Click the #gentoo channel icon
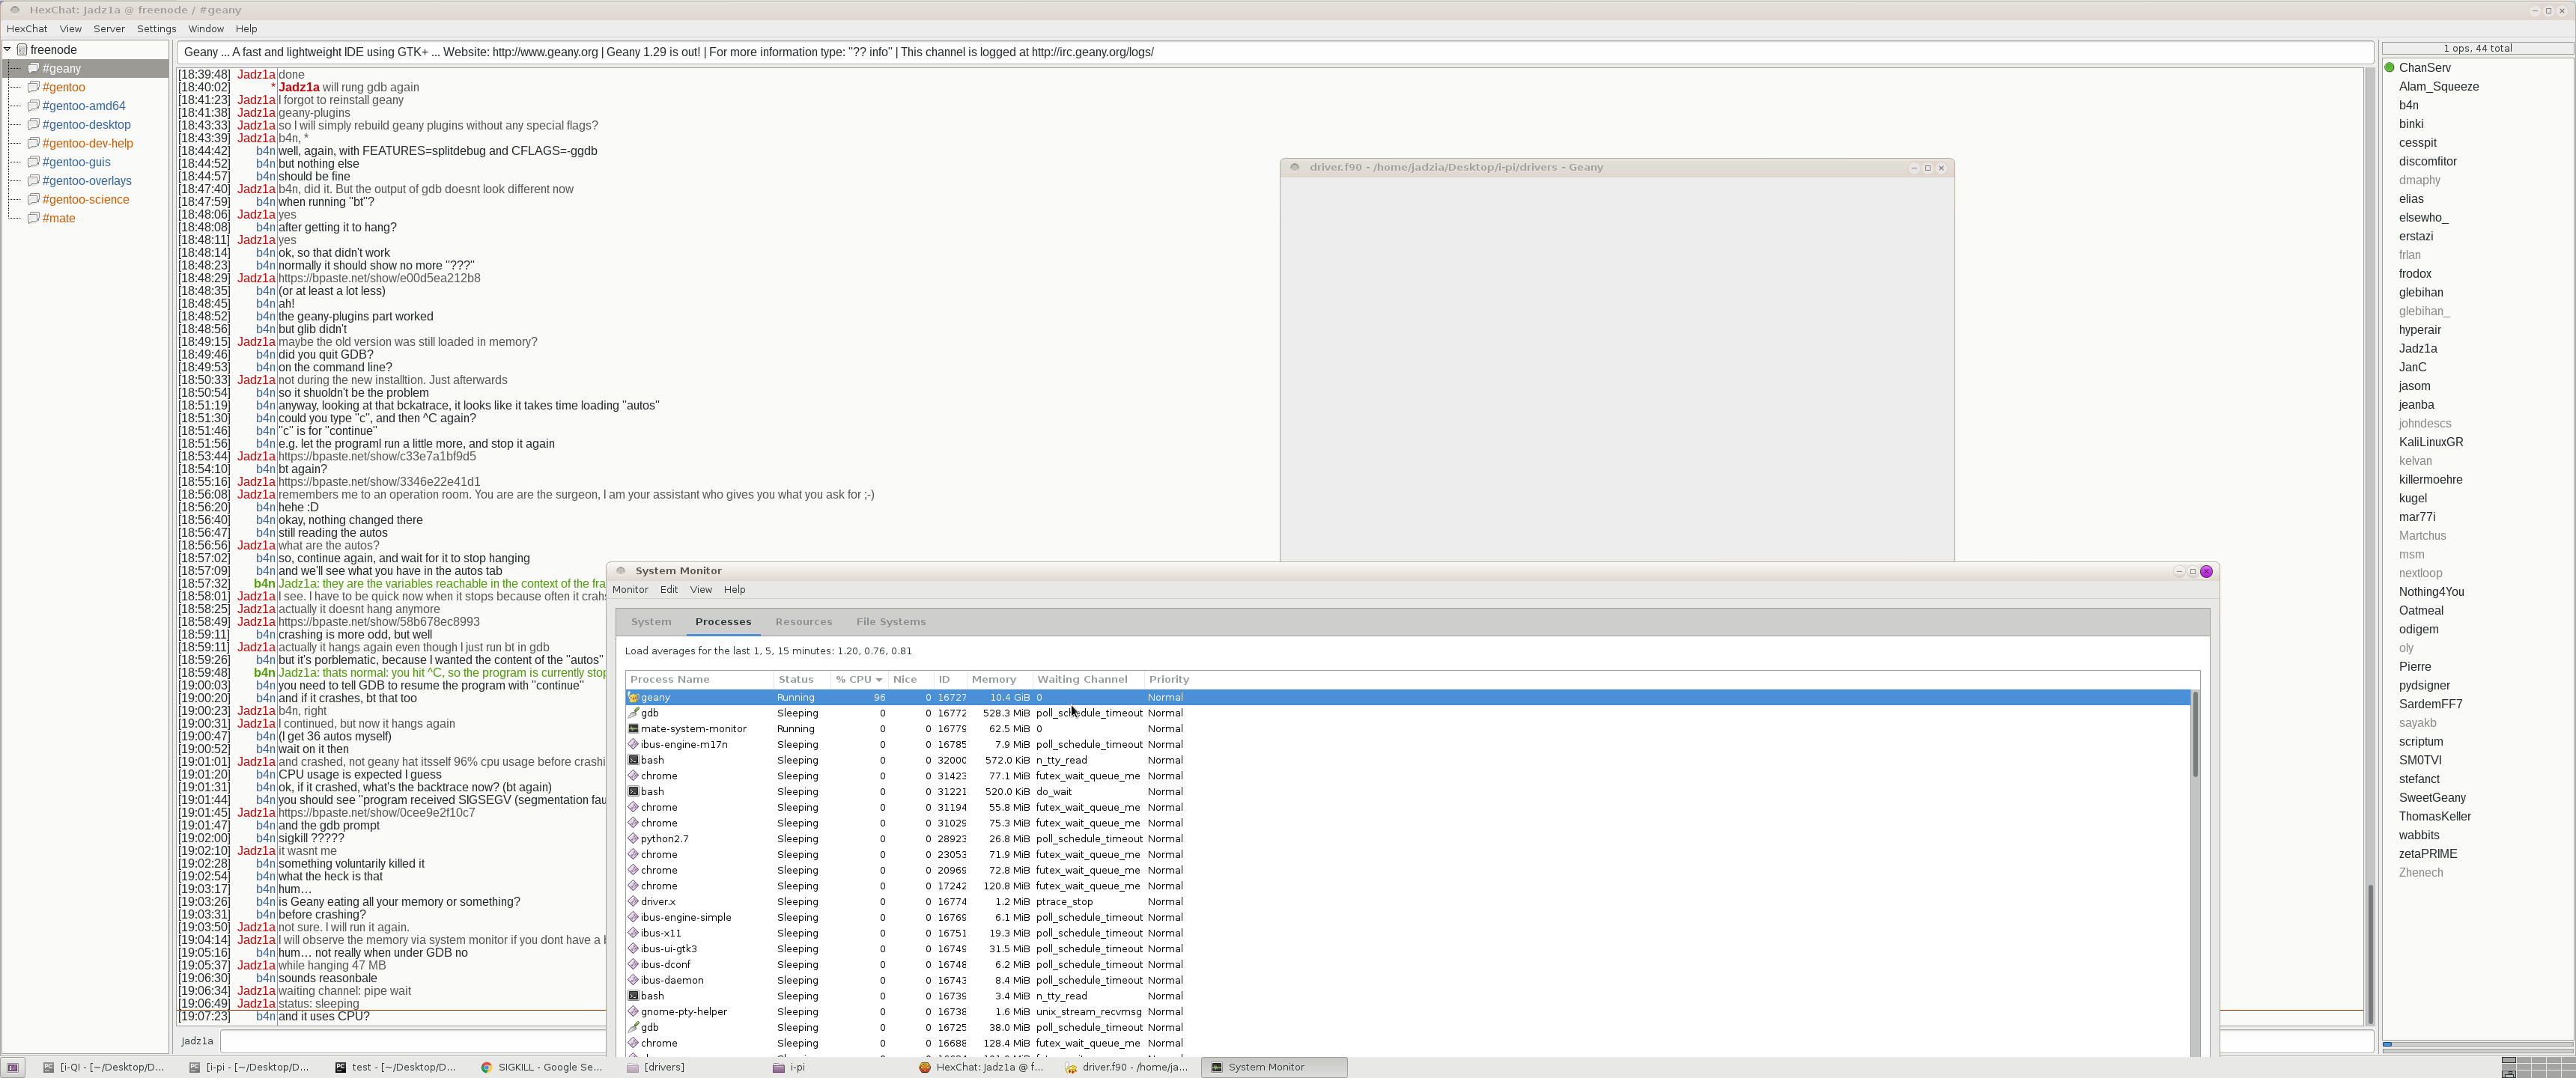Screen dimensions: 2576x1078 [33, 87]
